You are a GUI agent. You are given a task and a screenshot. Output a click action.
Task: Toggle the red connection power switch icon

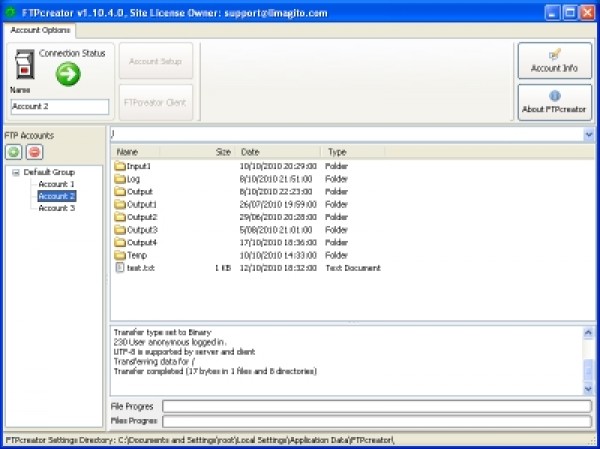click(x=24, y=68)
